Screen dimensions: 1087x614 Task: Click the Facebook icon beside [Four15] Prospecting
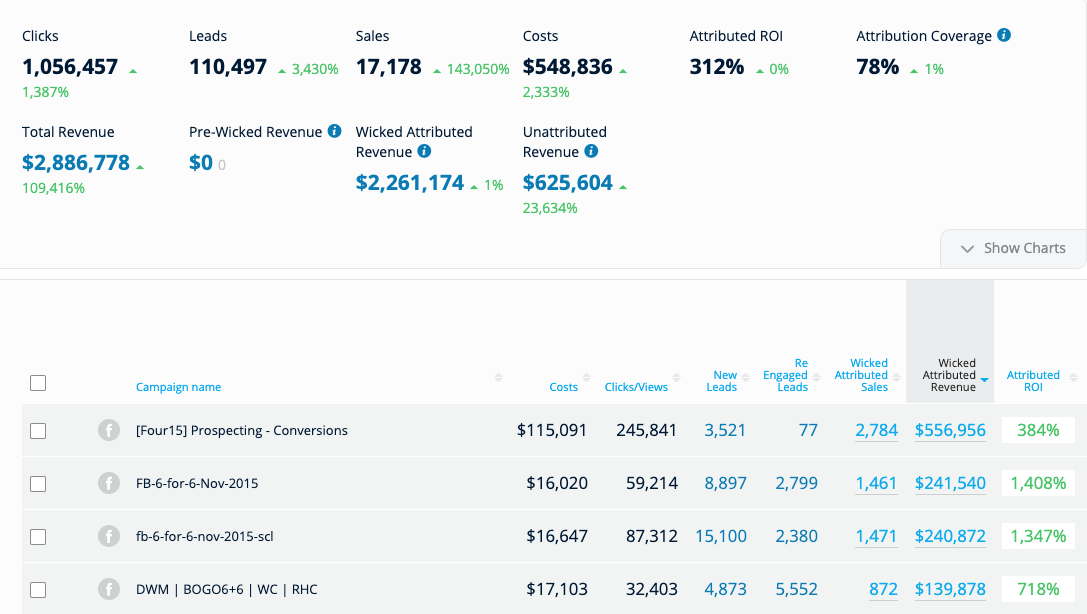109,430
